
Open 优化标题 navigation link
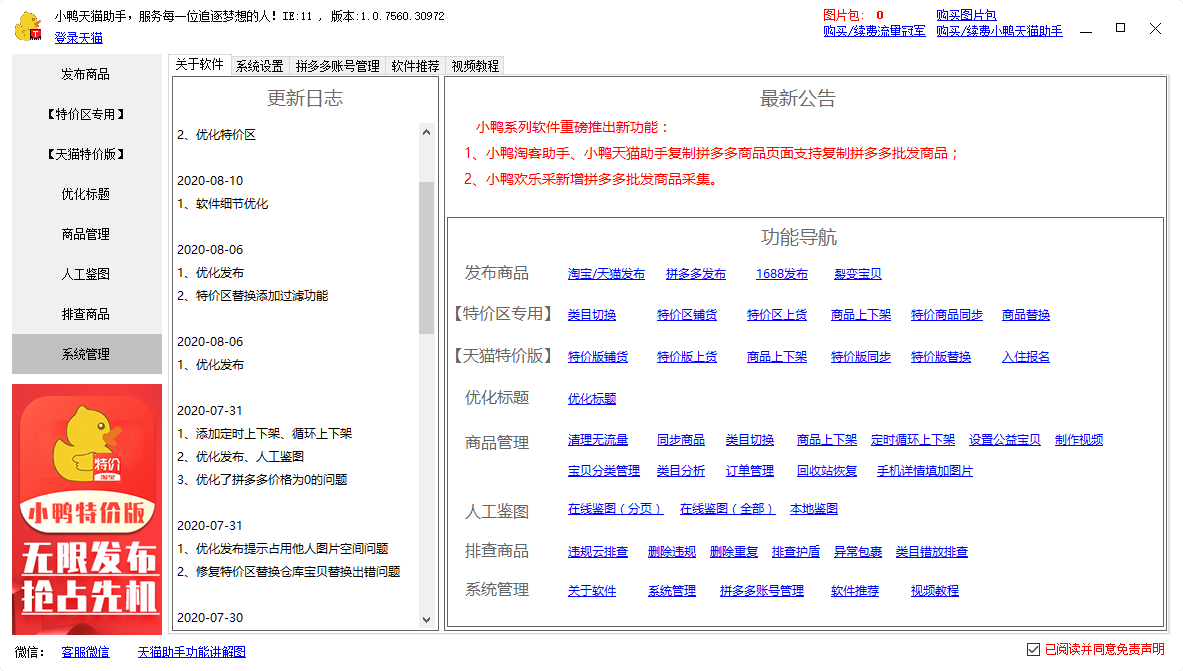point(592,399)
